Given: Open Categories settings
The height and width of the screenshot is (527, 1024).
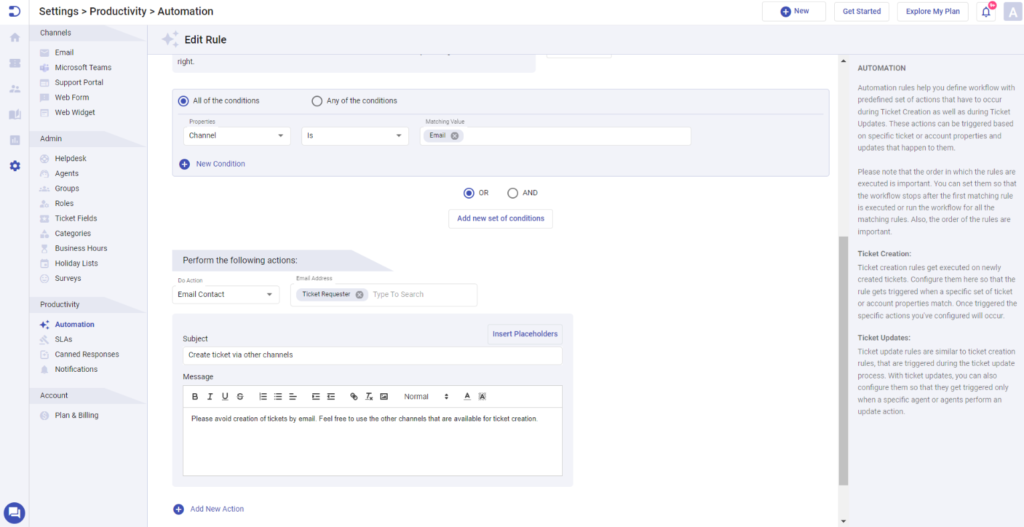Looking at the screenshot, I should coord(72,234).
